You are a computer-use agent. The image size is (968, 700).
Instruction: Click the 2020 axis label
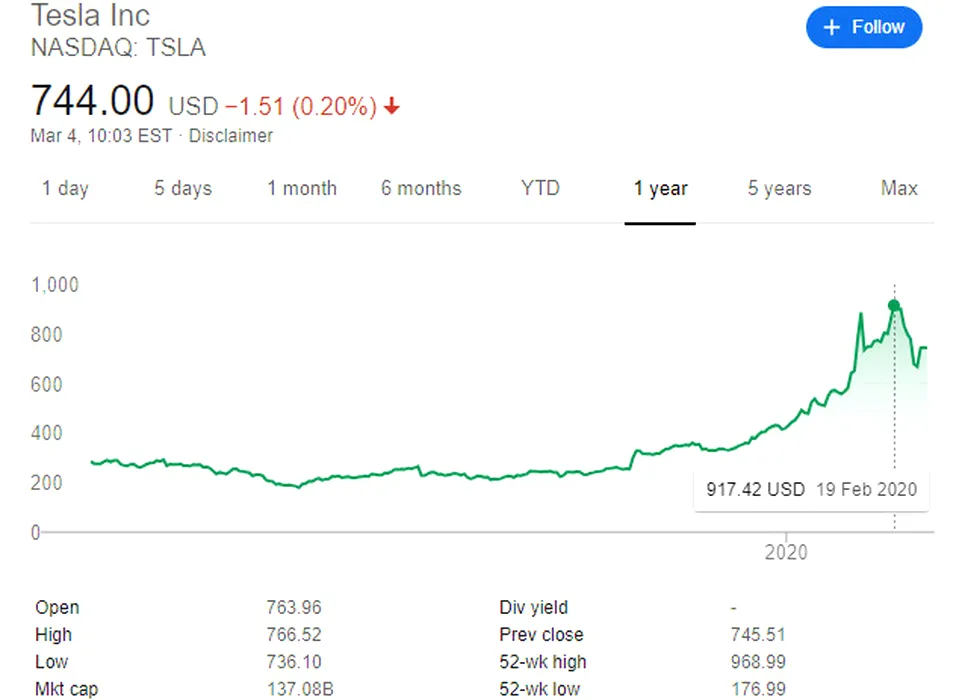(x=786, y=552)
